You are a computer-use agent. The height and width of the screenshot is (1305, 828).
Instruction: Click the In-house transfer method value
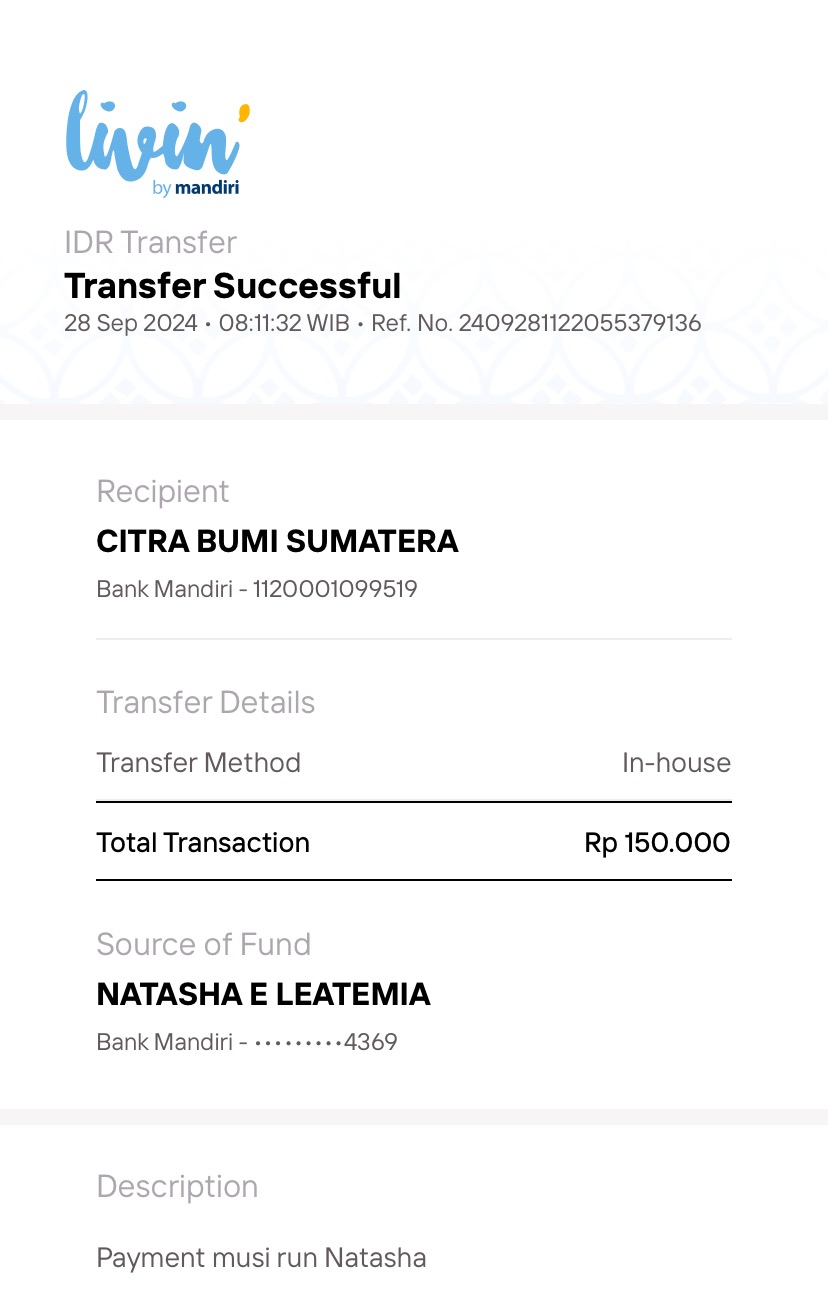tap(677, 763)
